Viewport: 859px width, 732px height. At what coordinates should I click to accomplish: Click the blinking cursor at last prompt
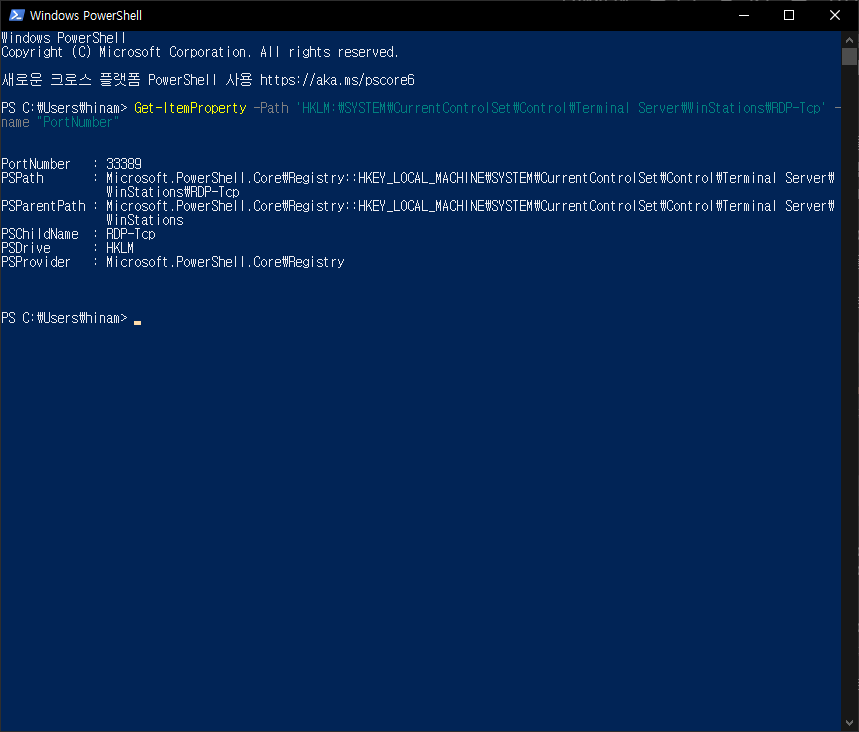138,322
